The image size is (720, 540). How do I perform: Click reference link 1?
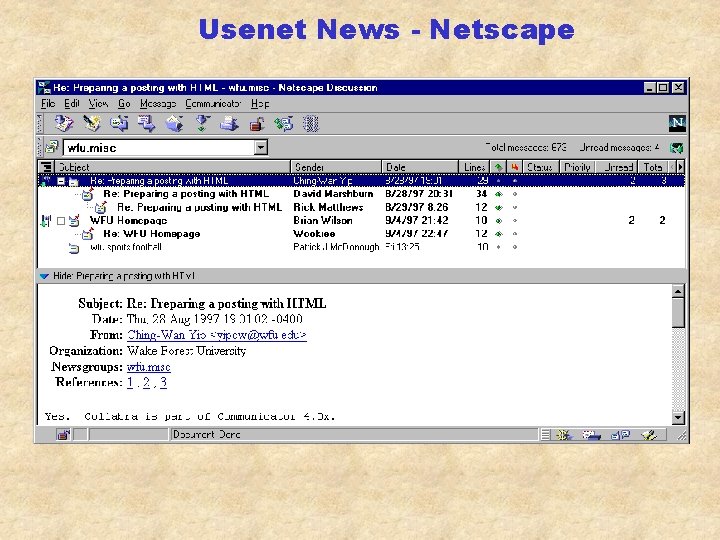[x=130, y=382]
